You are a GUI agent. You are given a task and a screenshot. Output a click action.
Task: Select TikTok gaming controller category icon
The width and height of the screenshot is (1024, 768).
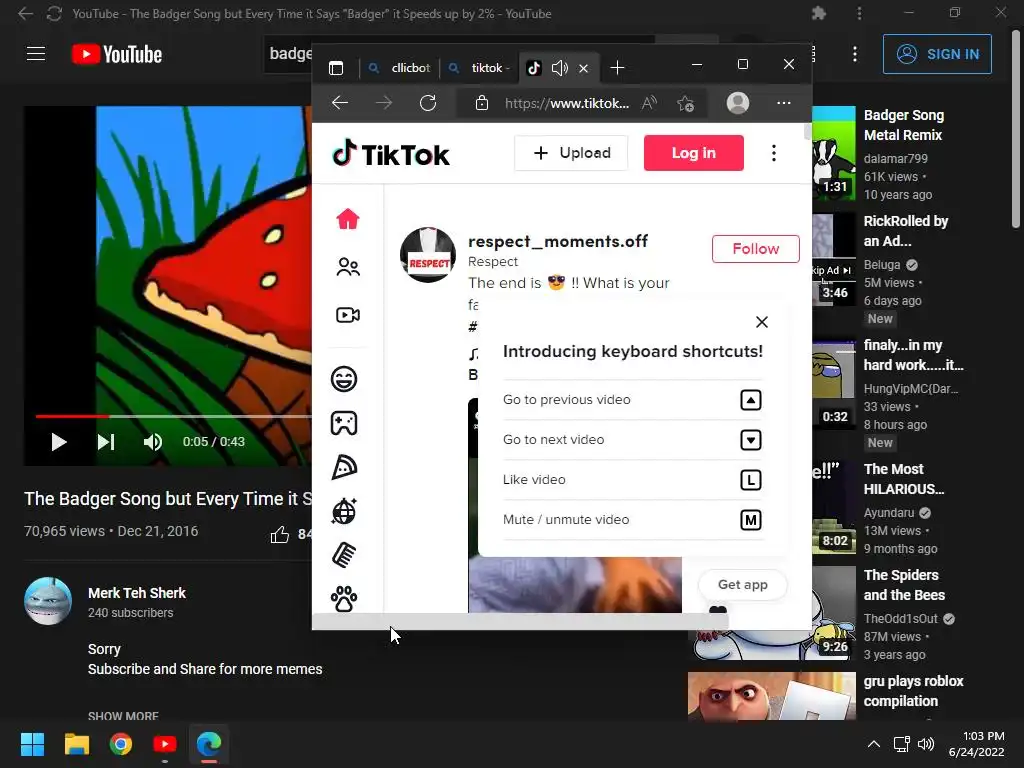click(344, 423)
